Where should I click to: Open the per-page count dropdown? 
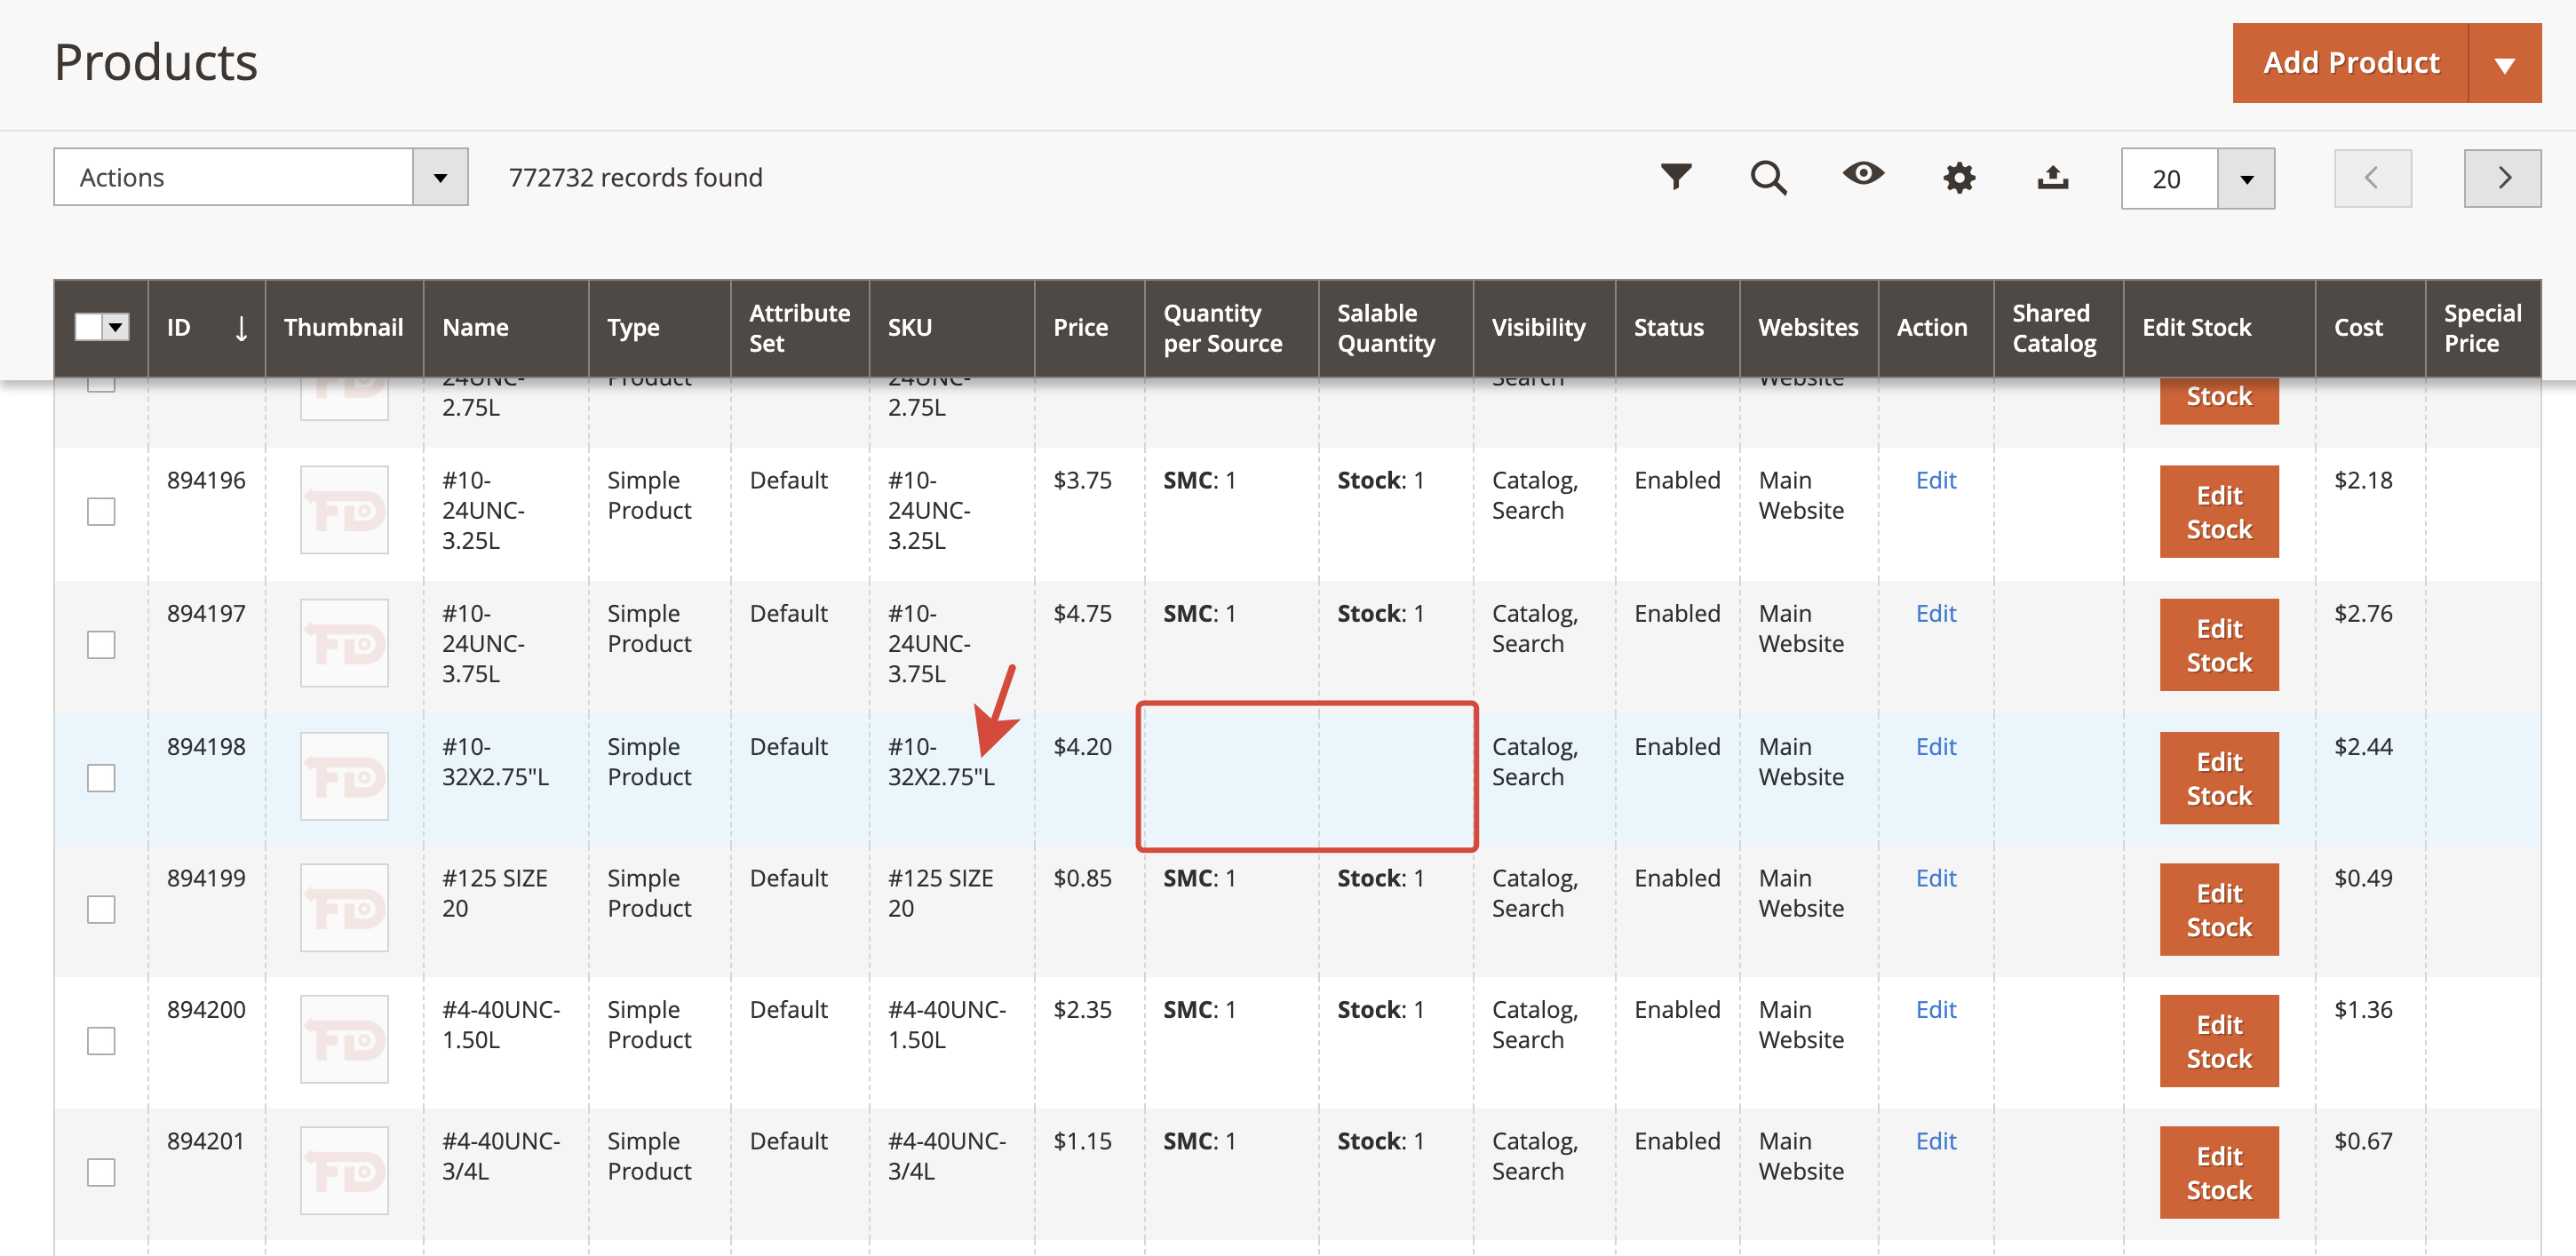click(x=2245, y=179)
